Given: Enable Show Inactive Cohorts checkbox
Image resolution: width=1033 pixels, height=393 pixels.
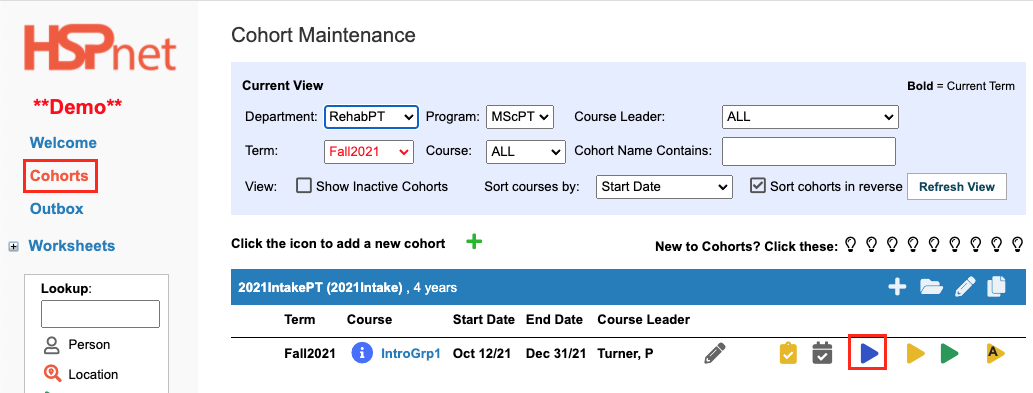Looking at the screenshot, I should [304, 186].
